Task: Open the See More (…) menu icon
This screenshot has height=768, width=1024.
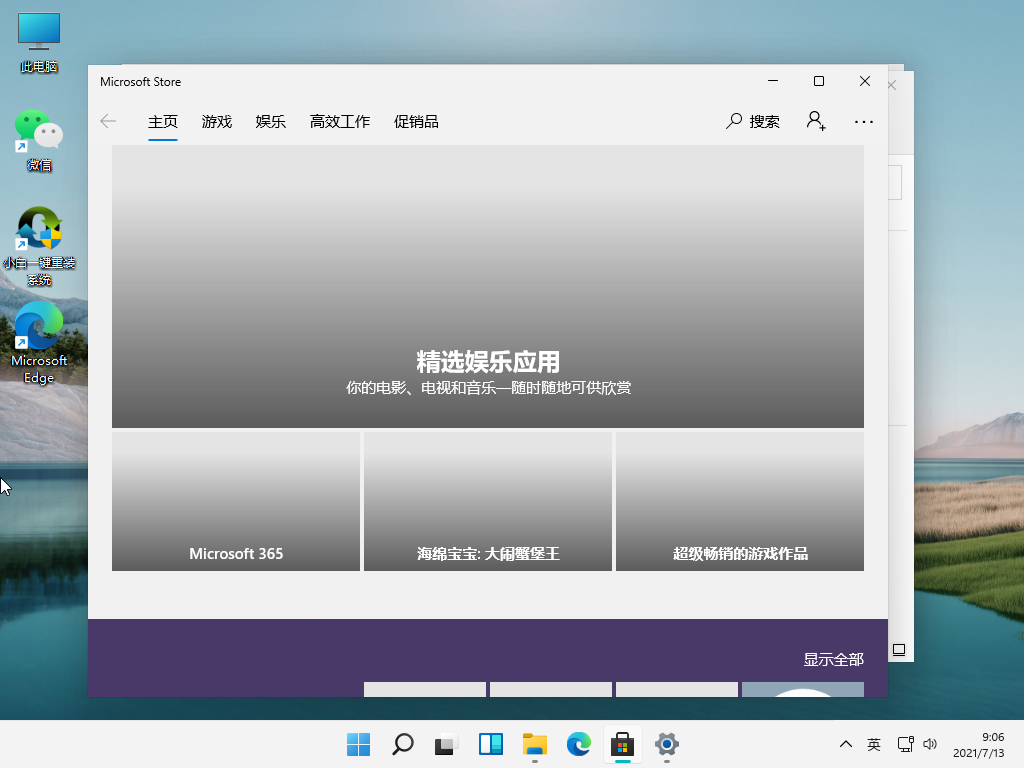Action: click(x=863, y=121)
